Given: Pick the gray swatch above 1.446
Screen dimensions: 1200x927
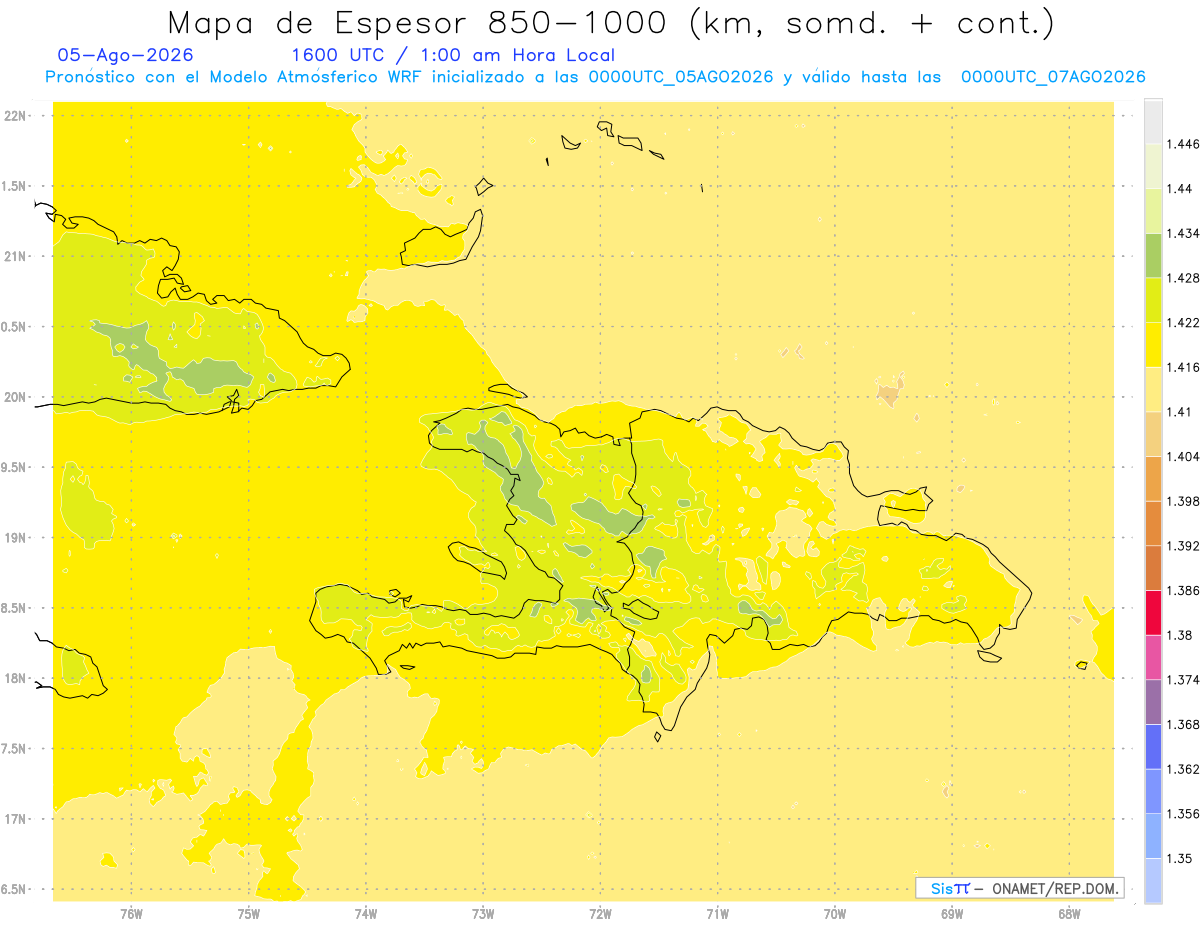Looking at the screenshot, I should [x=1153, y=121].
